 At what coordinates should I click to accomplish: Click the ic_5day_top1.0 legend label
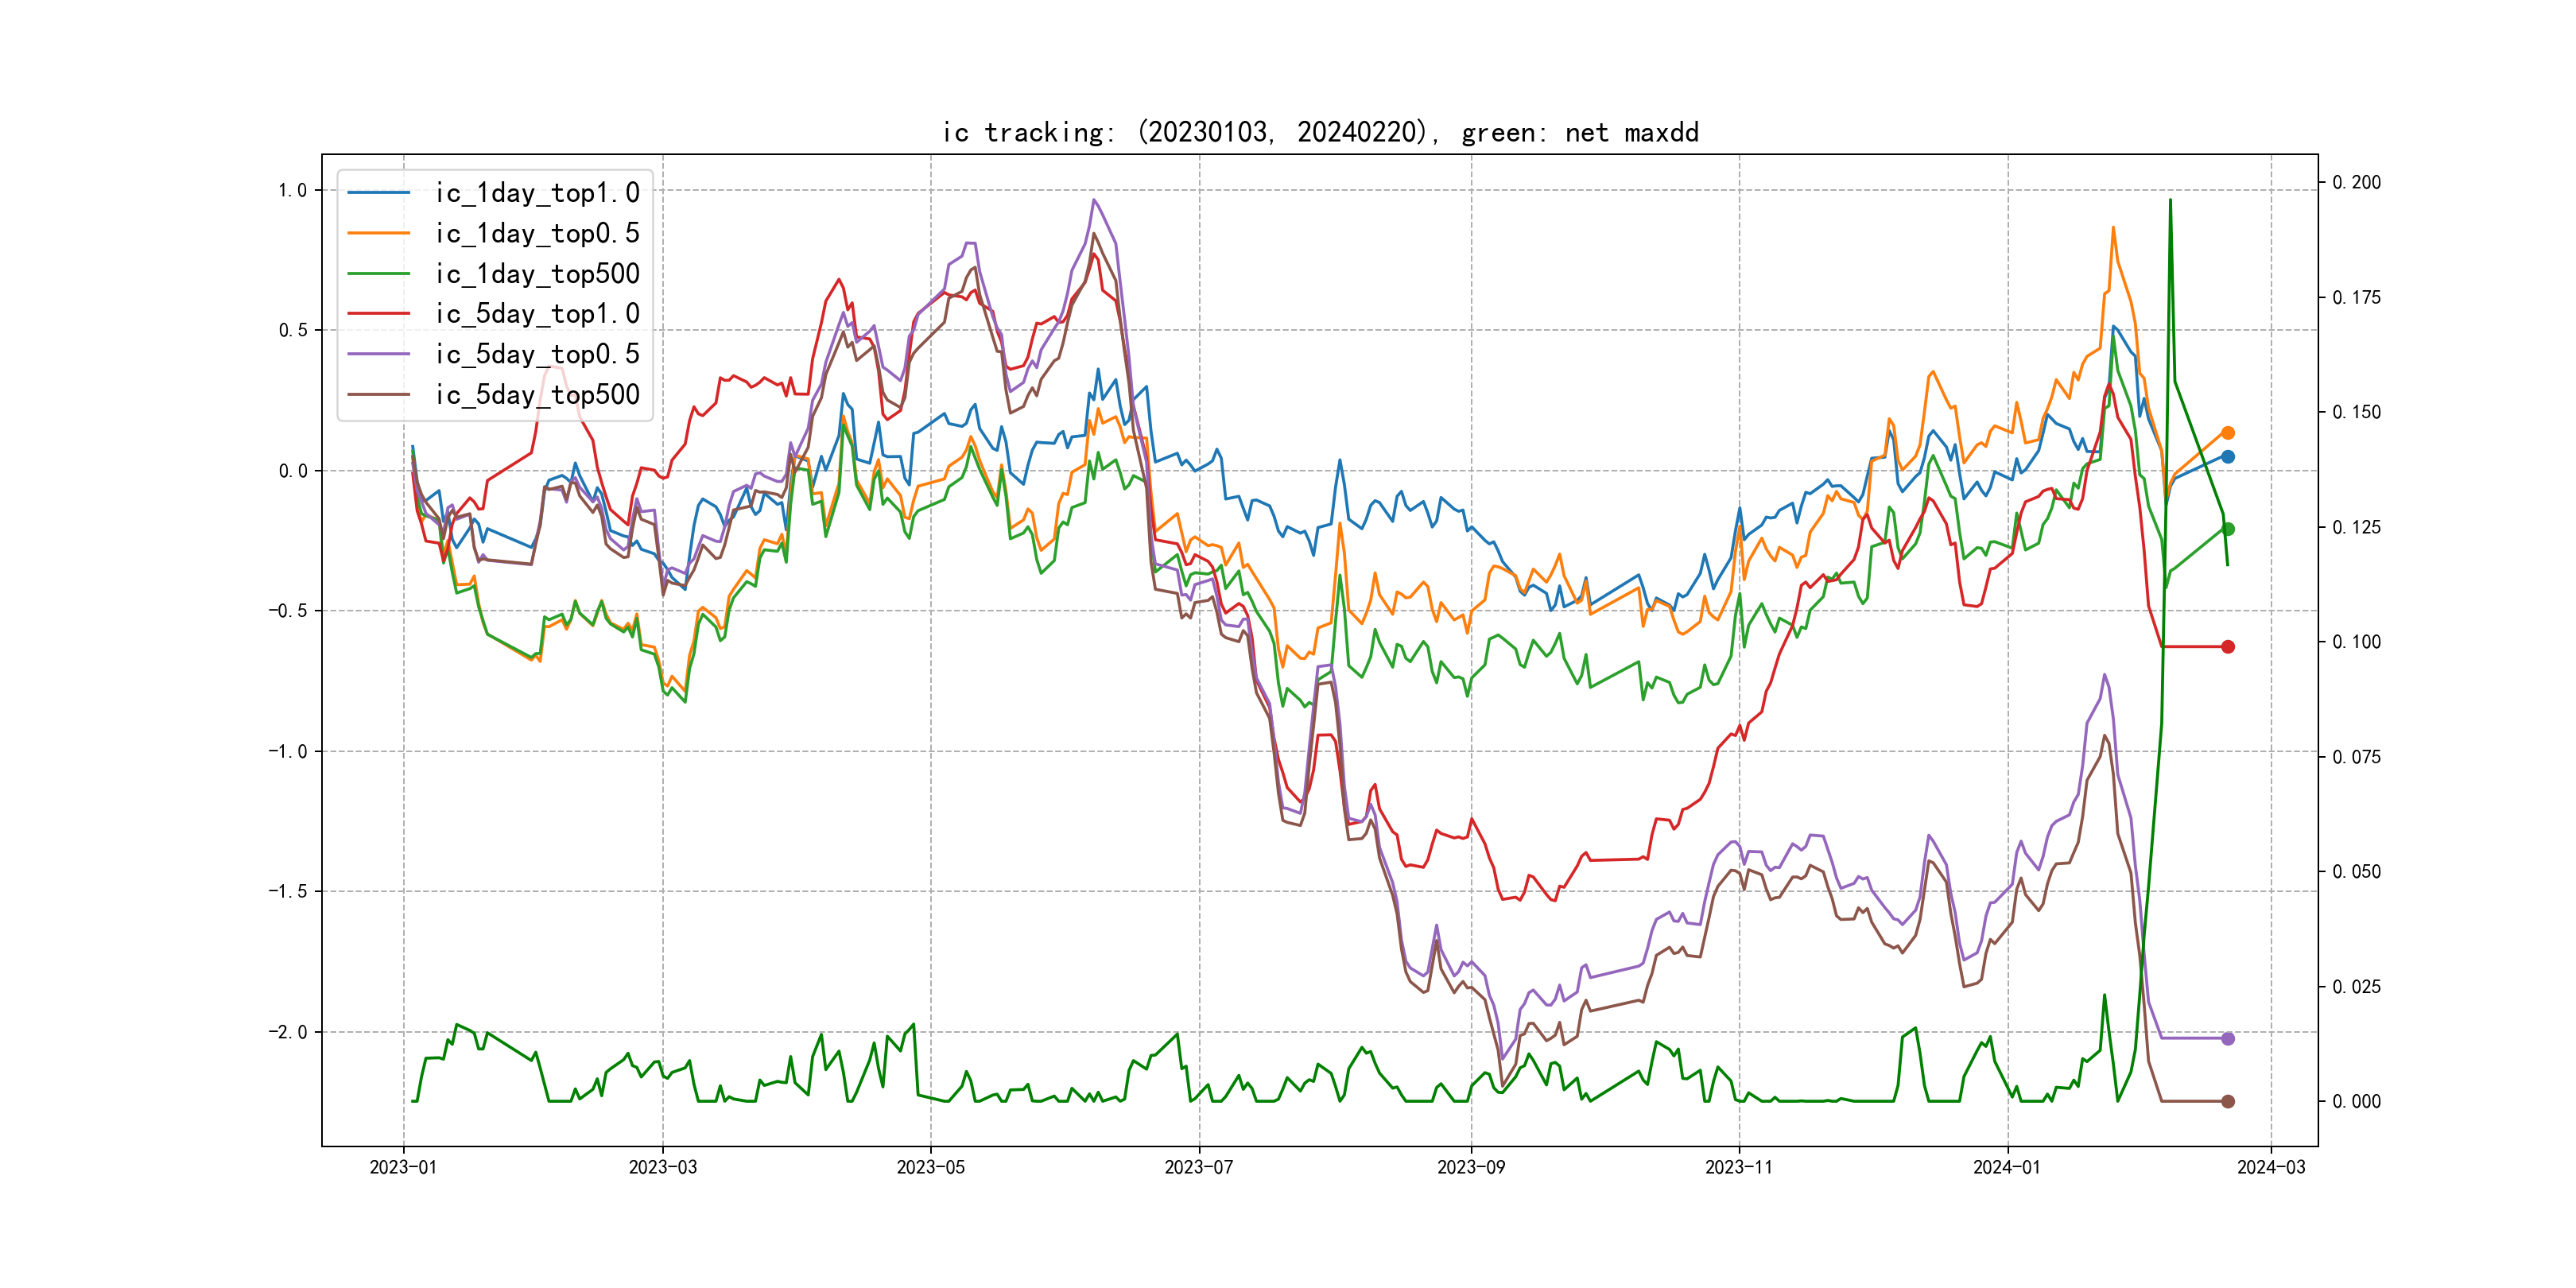(x=537, y=314)
